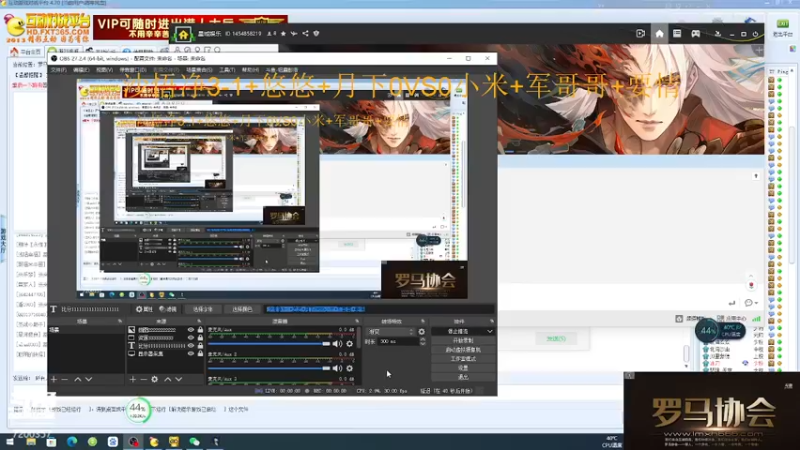The image size is (800, 450).
Task: Open gear settings for second audio mixer channel
Action: (x=349, y=368)
